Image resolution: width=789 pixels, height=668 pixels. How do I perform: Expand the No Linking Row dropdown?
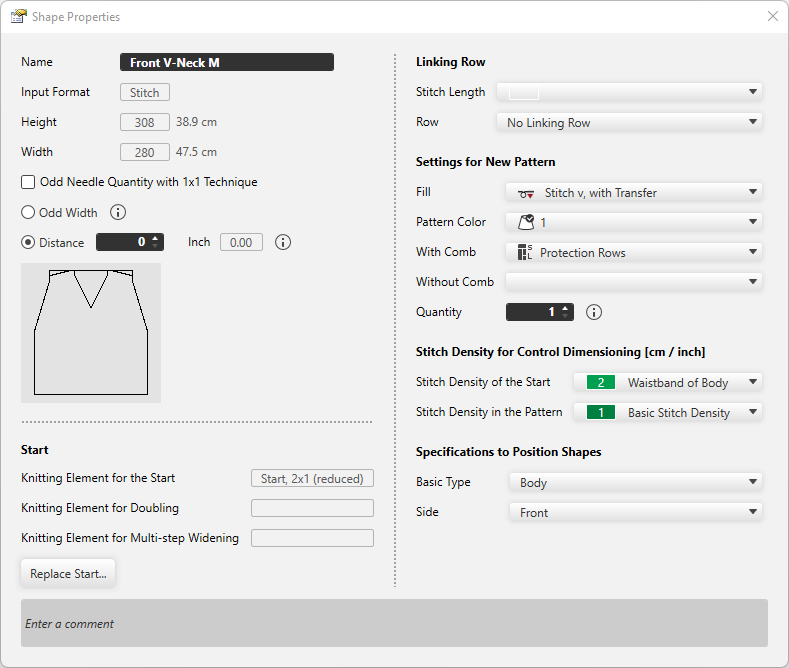click(629, 122)
